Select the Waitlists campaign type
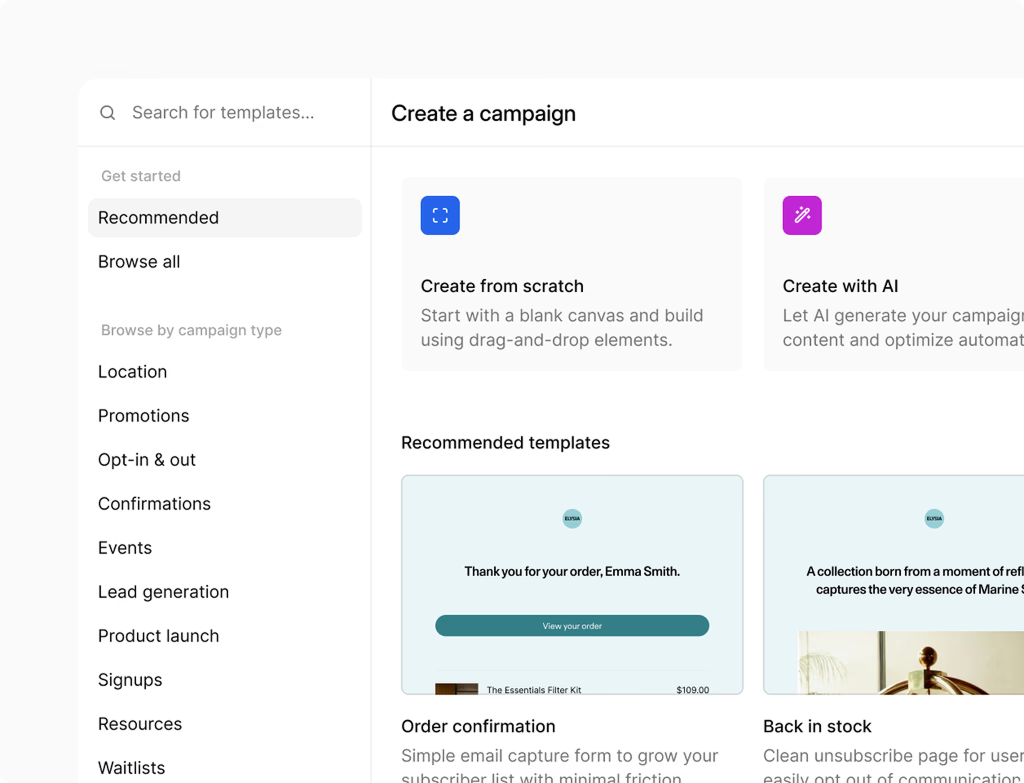 click(x=131, y=768)
